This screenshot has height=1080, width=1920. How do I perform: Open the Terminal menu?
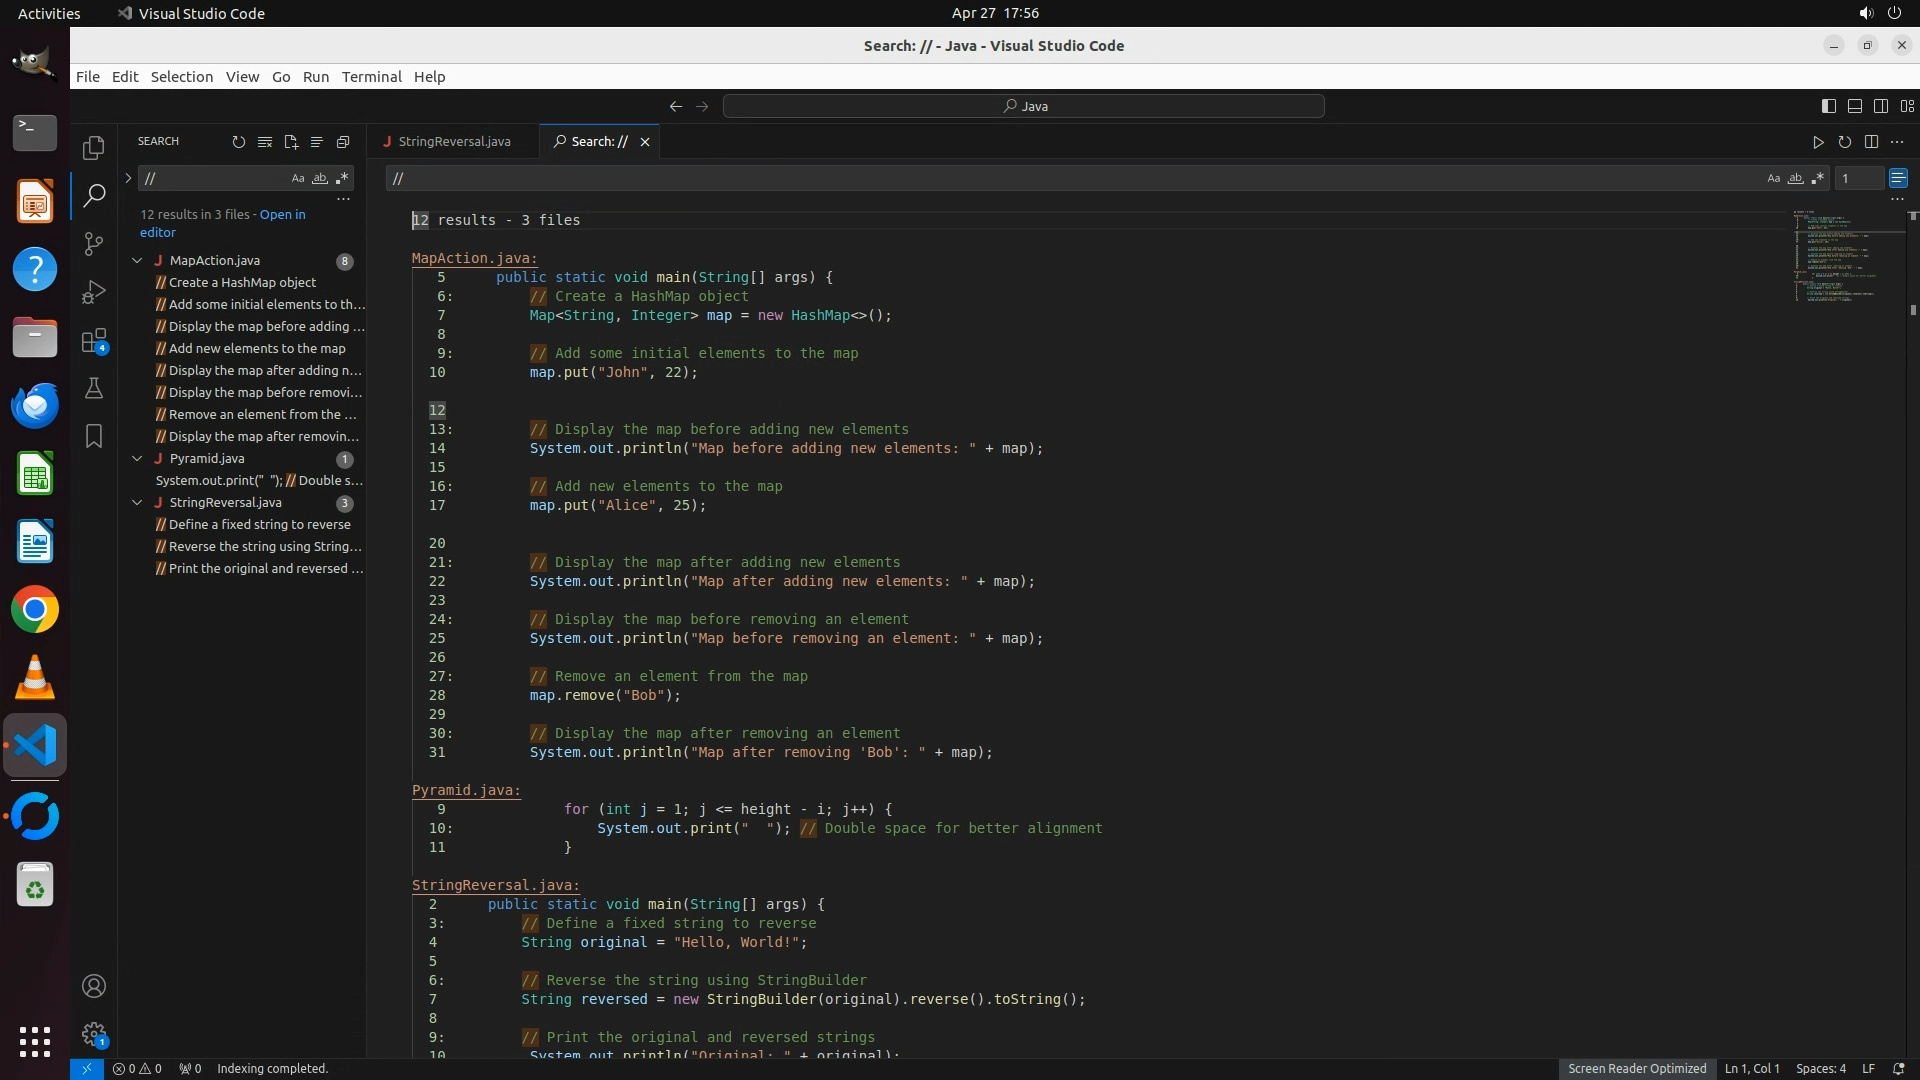(371, 77)
